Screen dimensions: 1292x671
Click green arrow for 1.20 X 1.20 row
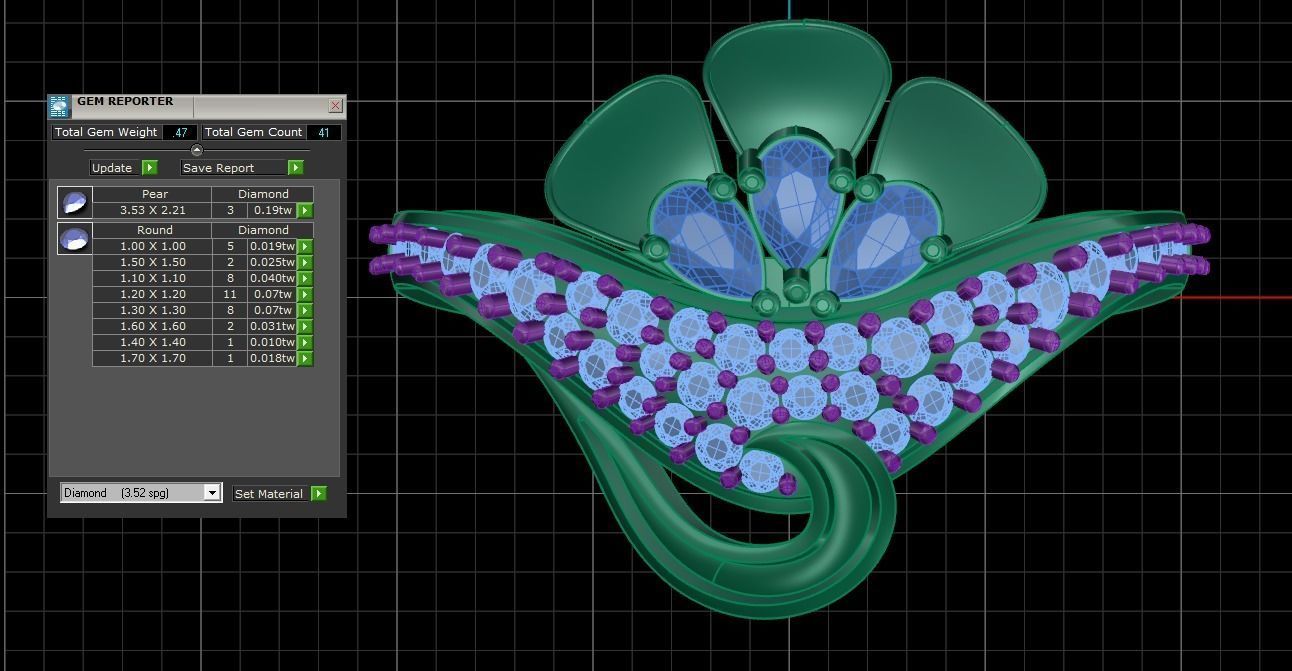[305, 294]
